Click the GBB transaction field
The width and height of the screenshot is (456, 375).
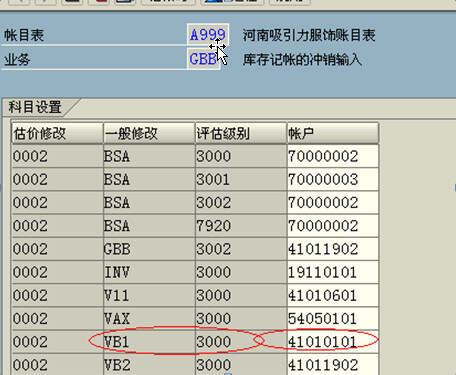(203, 59)
